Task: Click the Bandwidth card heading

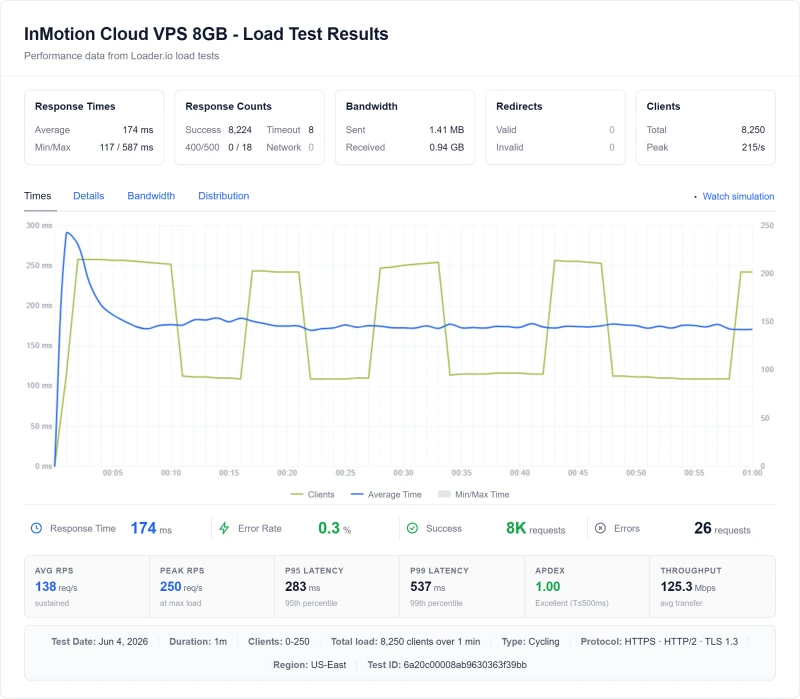Action: pyautogui.click(x=371, y=106)
